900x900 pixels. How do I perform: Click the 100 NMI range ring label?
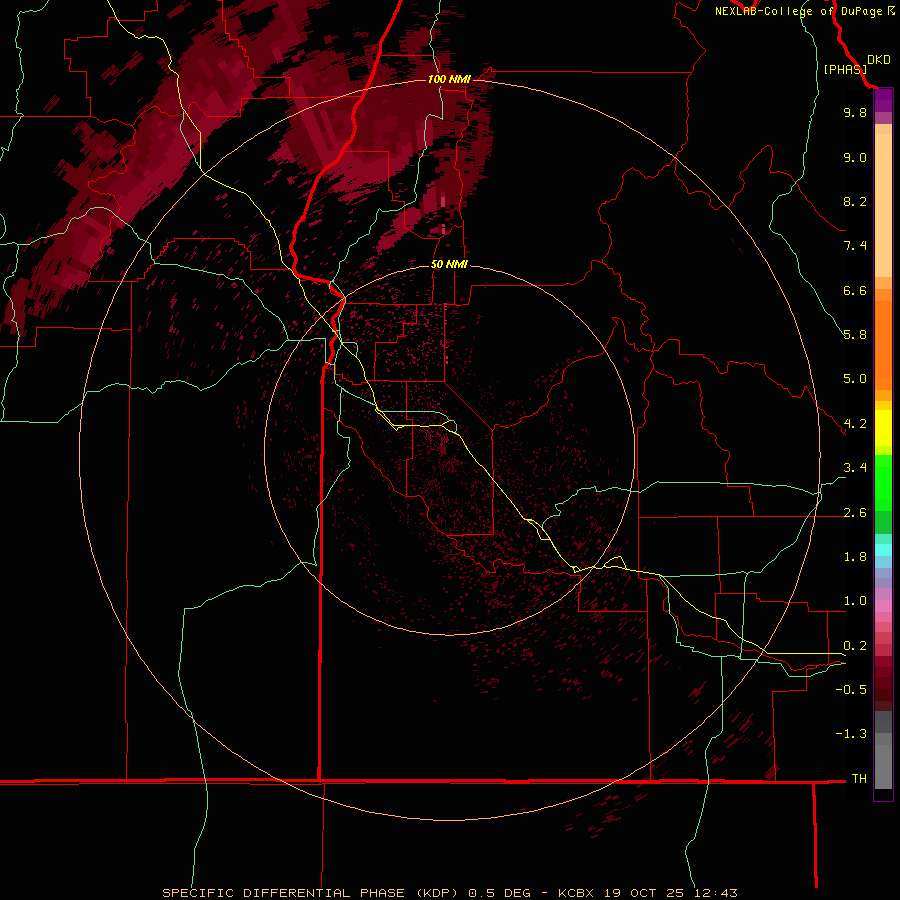click(449, 79)
